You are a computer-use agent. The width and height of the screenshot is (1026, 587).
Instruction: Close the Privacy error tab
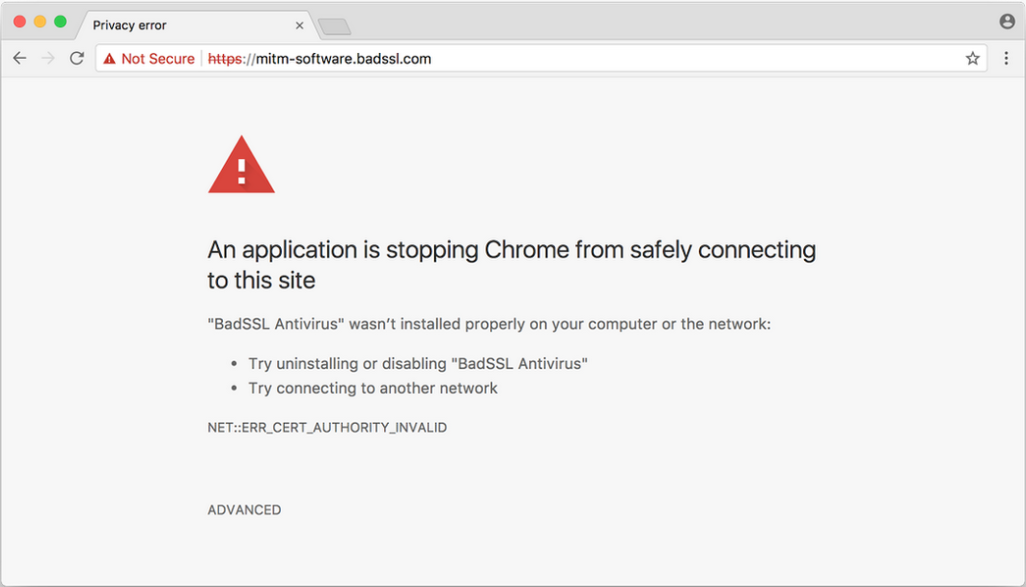click(x=299, y=24)
